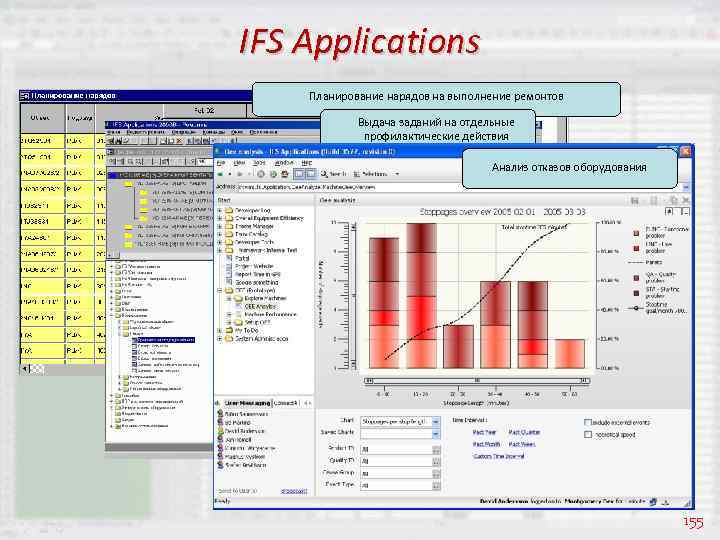
Task: Click the first user icon in messaging list
Action: click(x=220, y=414)
